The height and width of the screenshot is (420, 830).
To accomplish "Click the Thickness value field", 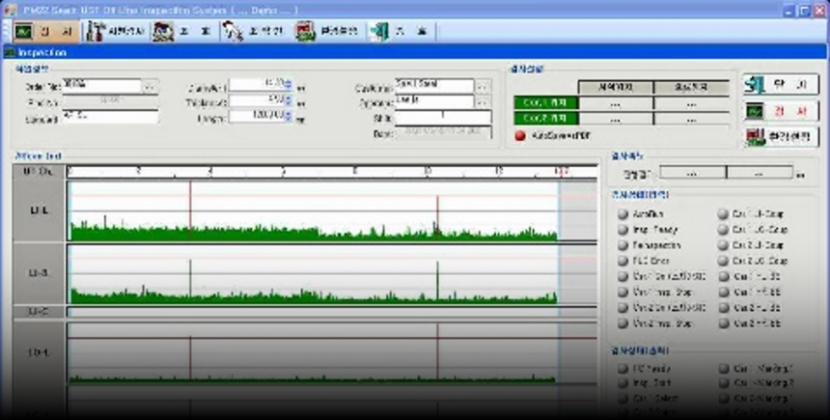I will [257, 101].
